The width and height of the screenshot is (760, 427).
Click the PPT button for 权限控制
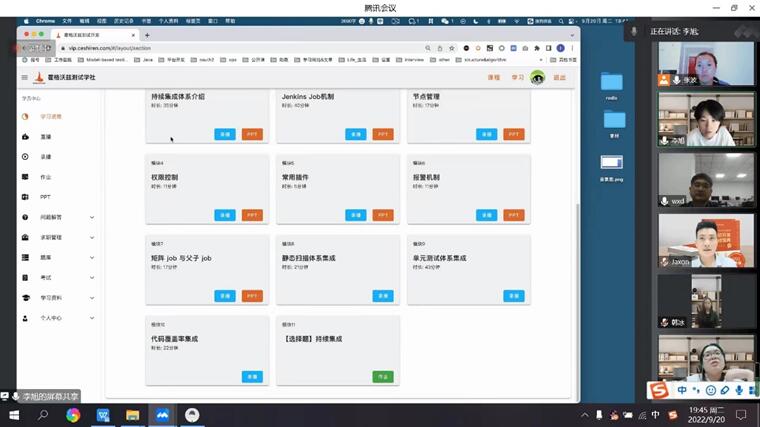[252, 215]
